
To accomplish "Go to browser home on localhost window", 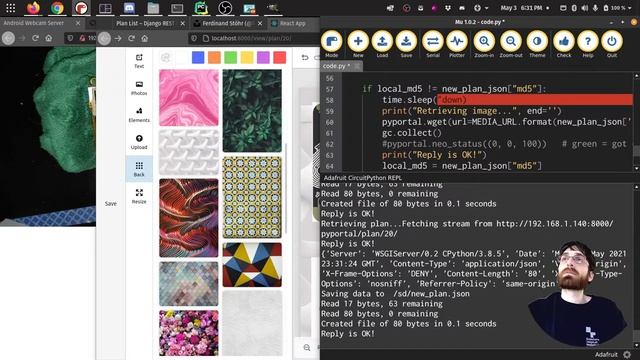I will 144,38.
